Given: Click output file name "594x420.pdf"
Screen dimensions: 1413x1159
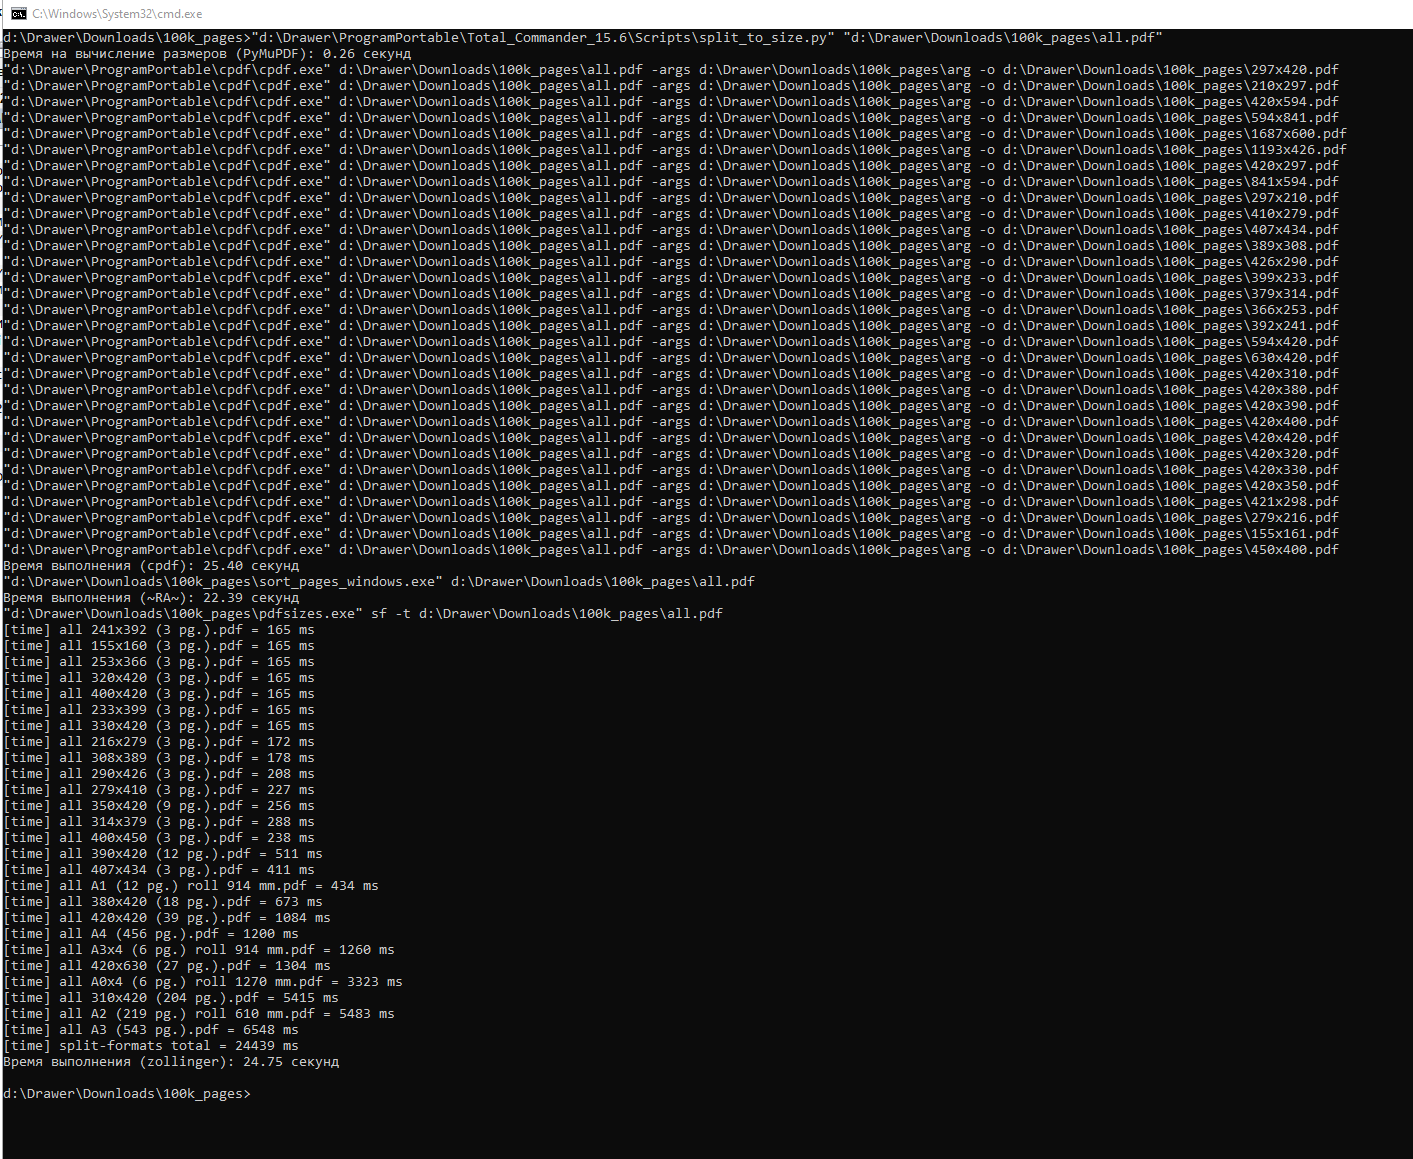Looking at the screenshot, I should [1295, 342].
